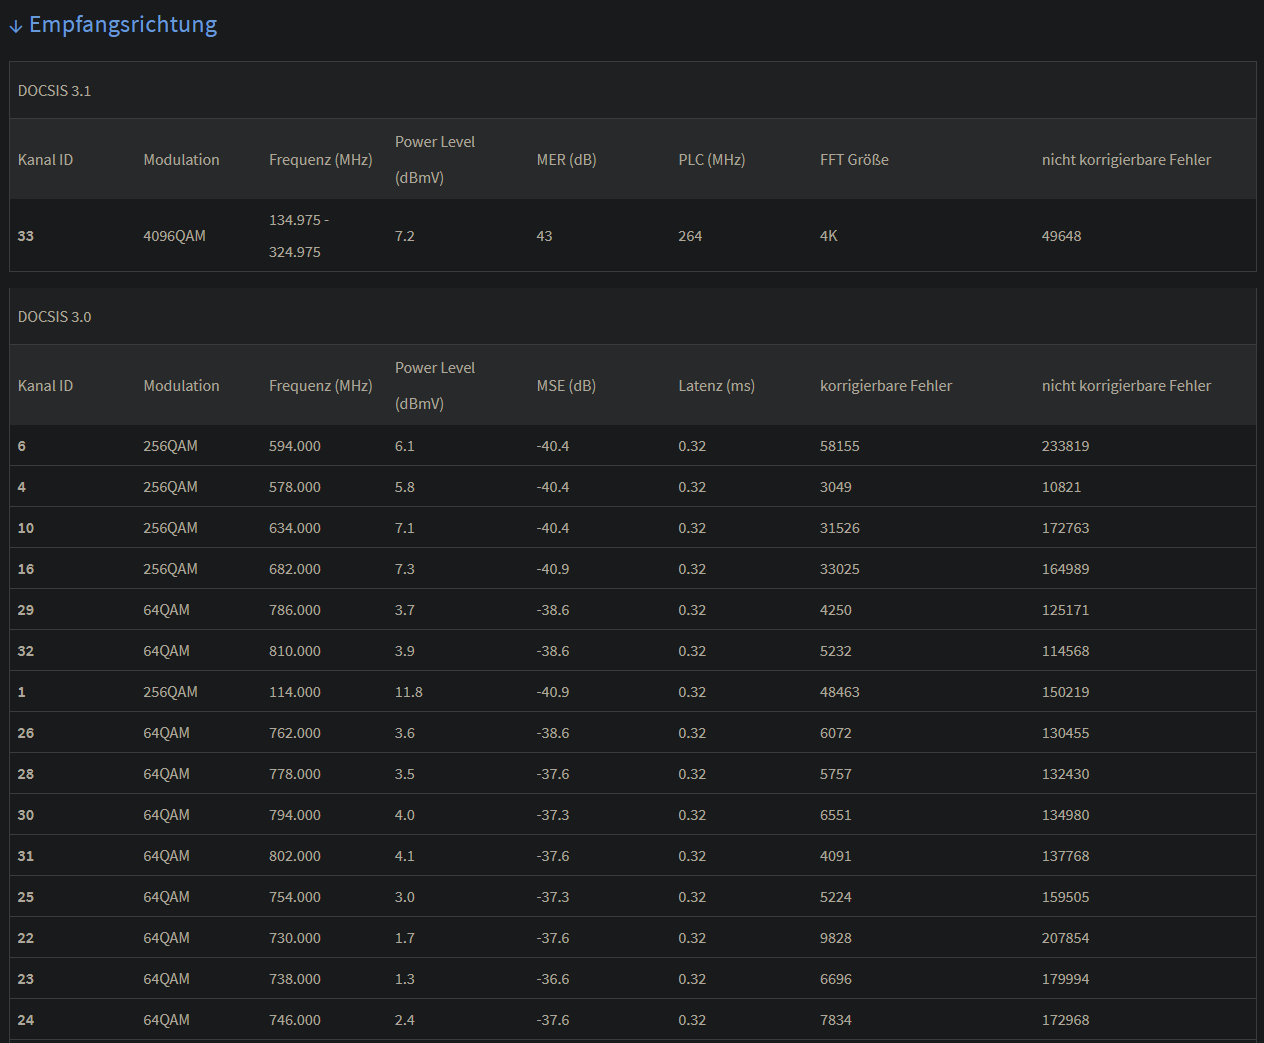The width and height of the screenshot is (1264, 1043).
Task: Select the 114.000 frequency cell
Action: click(295, 692)
